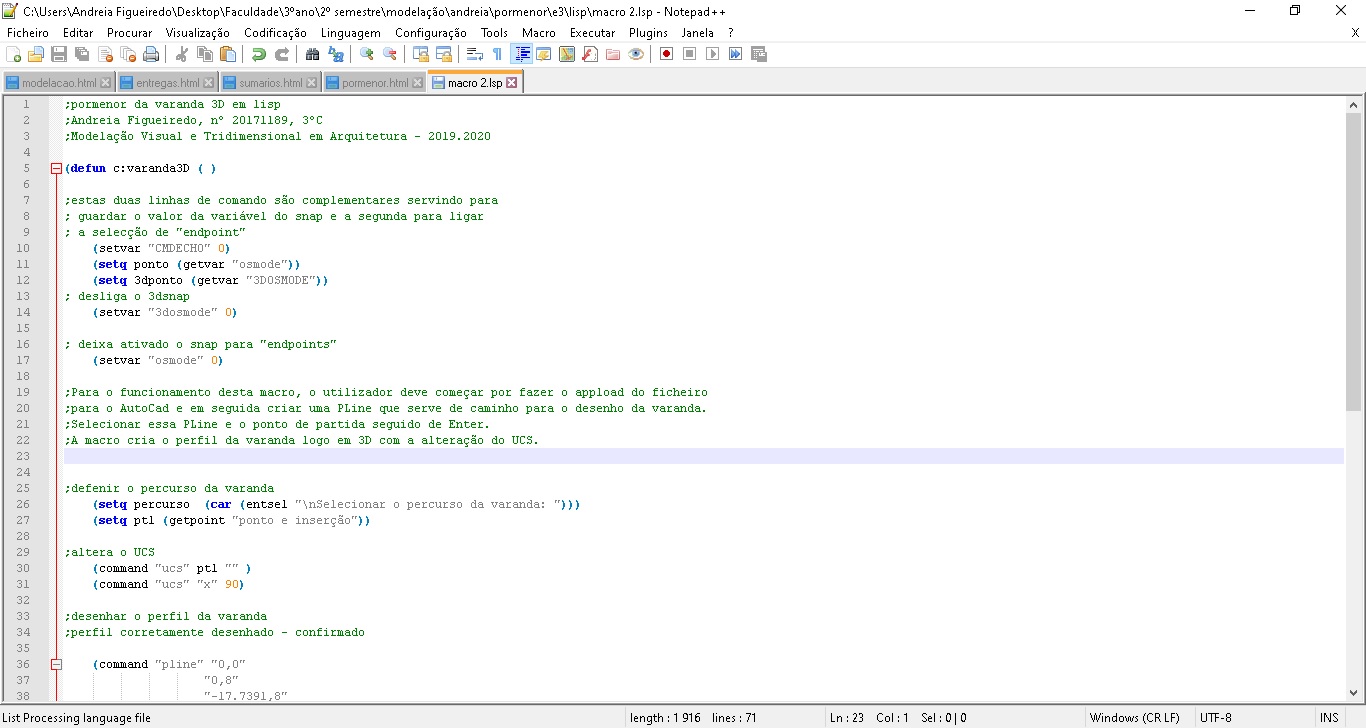Screen dimensions: 1366x728
Task: Toggle Show All Characters pilcrow icon
Action: coord(498,54)
